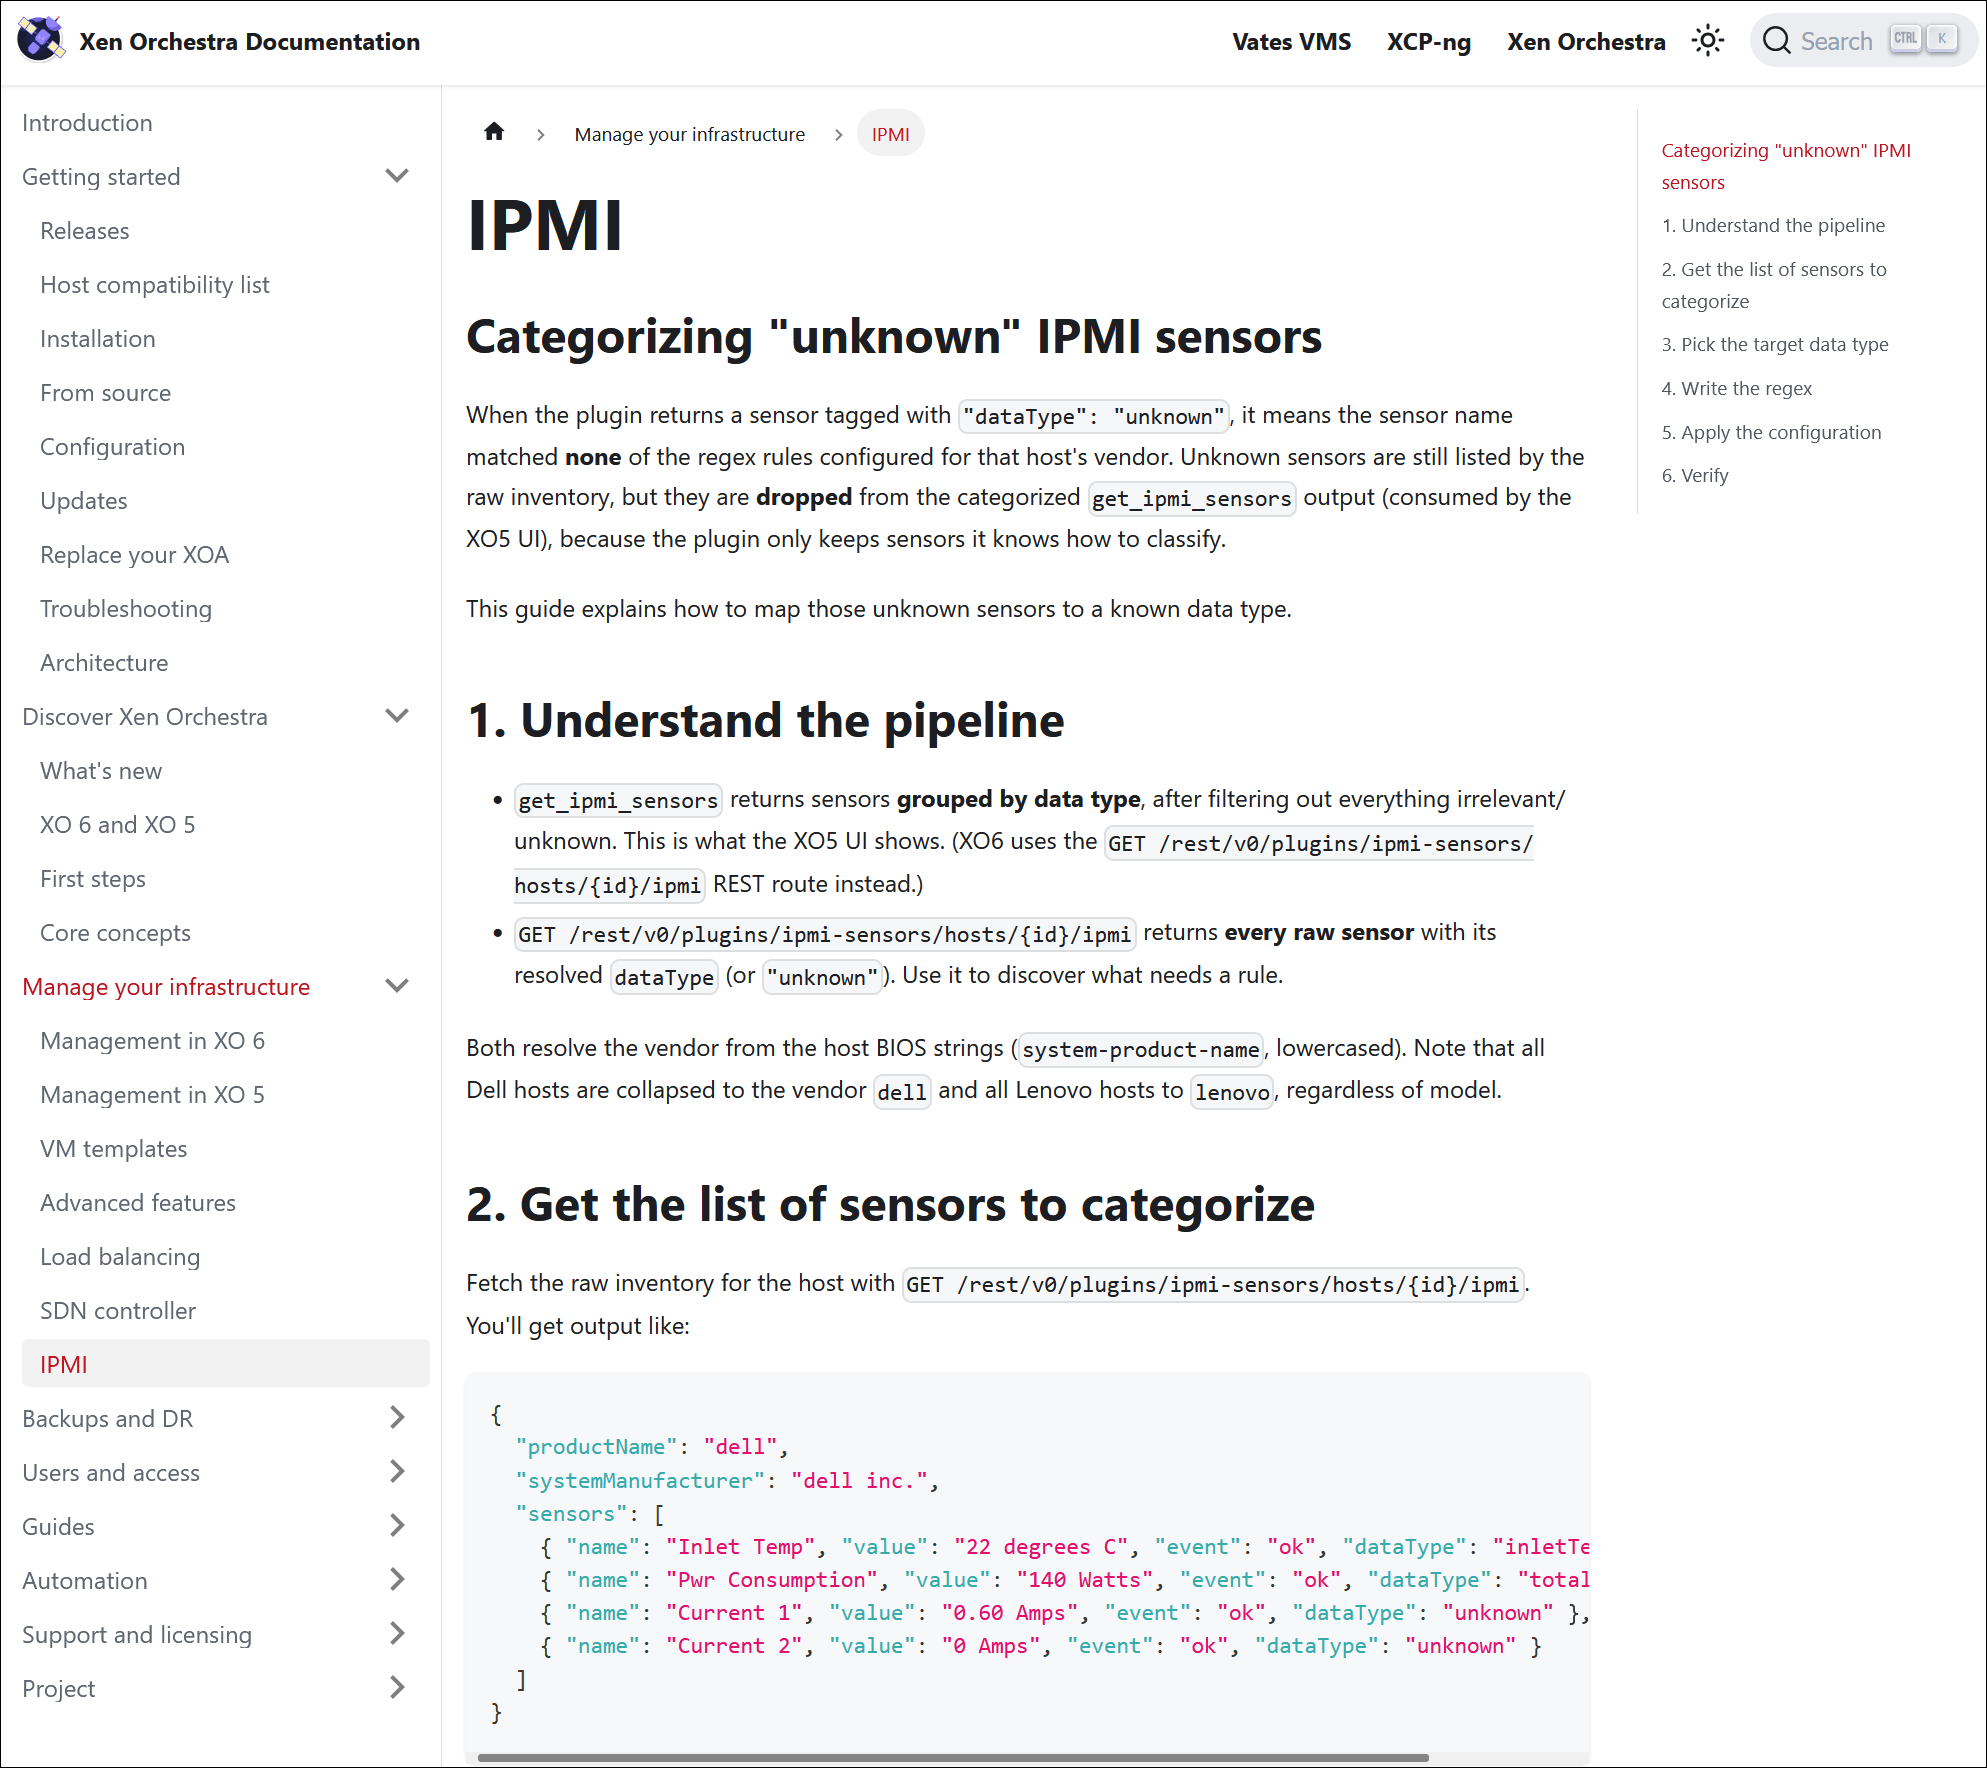
Task: Open XCP-ng in top navigation
Action: [1429, 42]
